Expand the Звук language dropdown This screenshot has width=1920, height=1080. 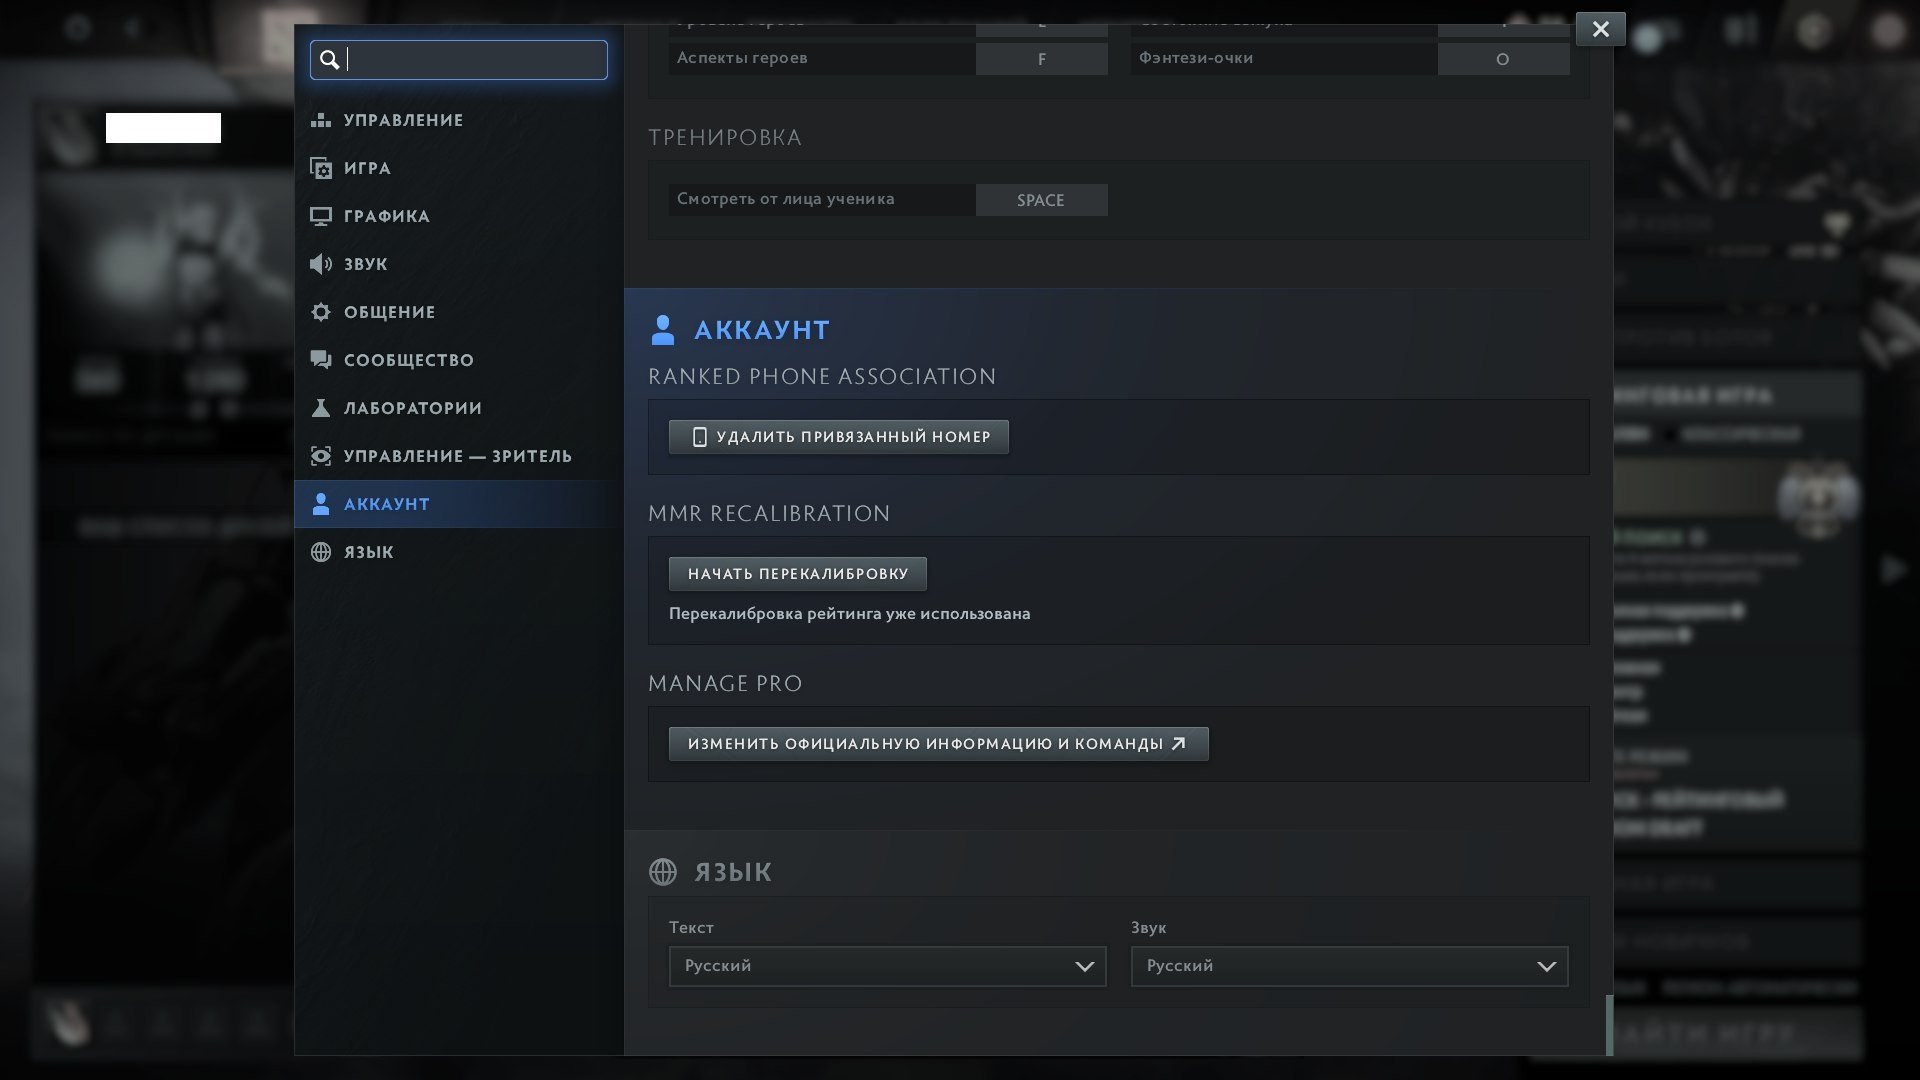(1348, 966)
